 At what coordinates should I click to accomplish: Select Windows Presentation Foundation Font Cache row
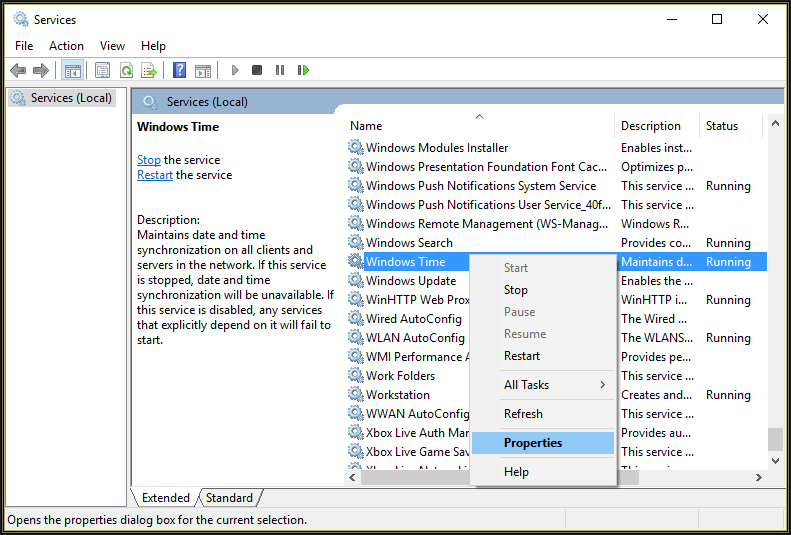click(557, 166)
